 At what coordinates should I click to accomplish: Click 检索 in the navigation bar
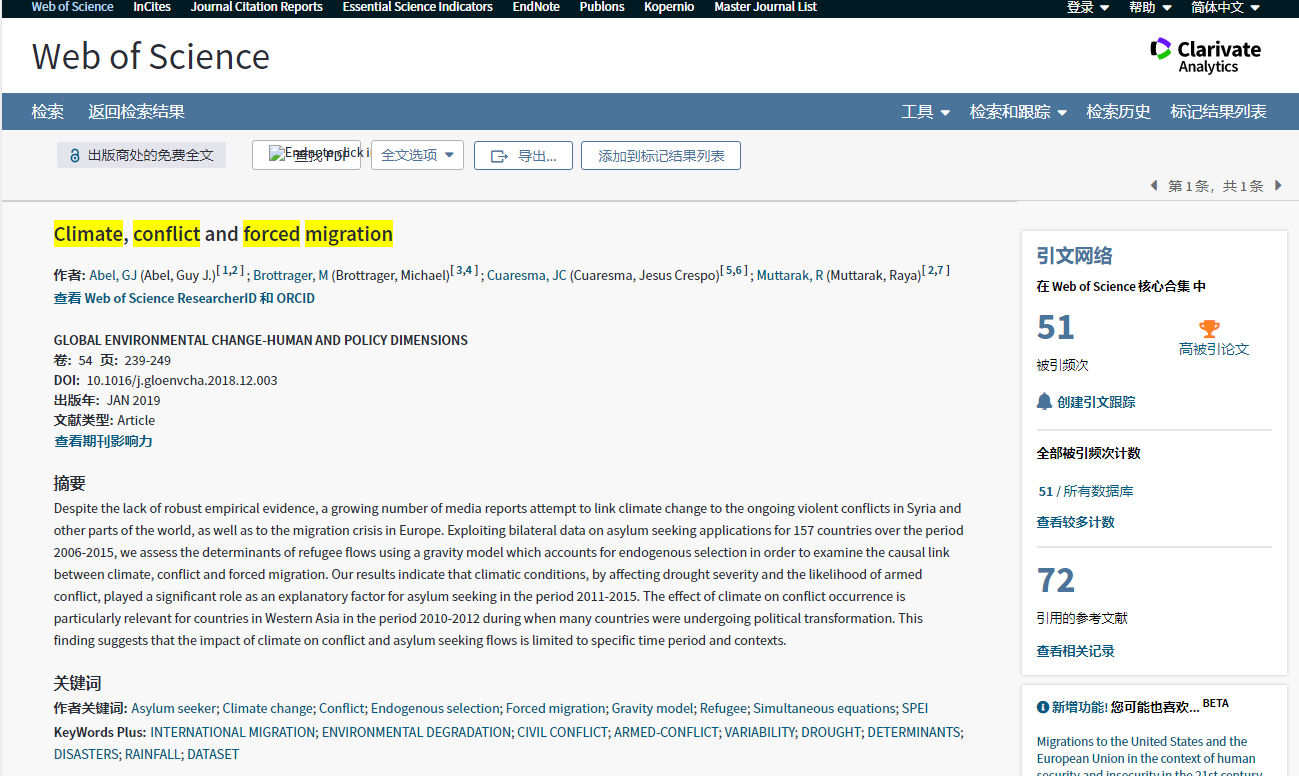coord(47,112)
